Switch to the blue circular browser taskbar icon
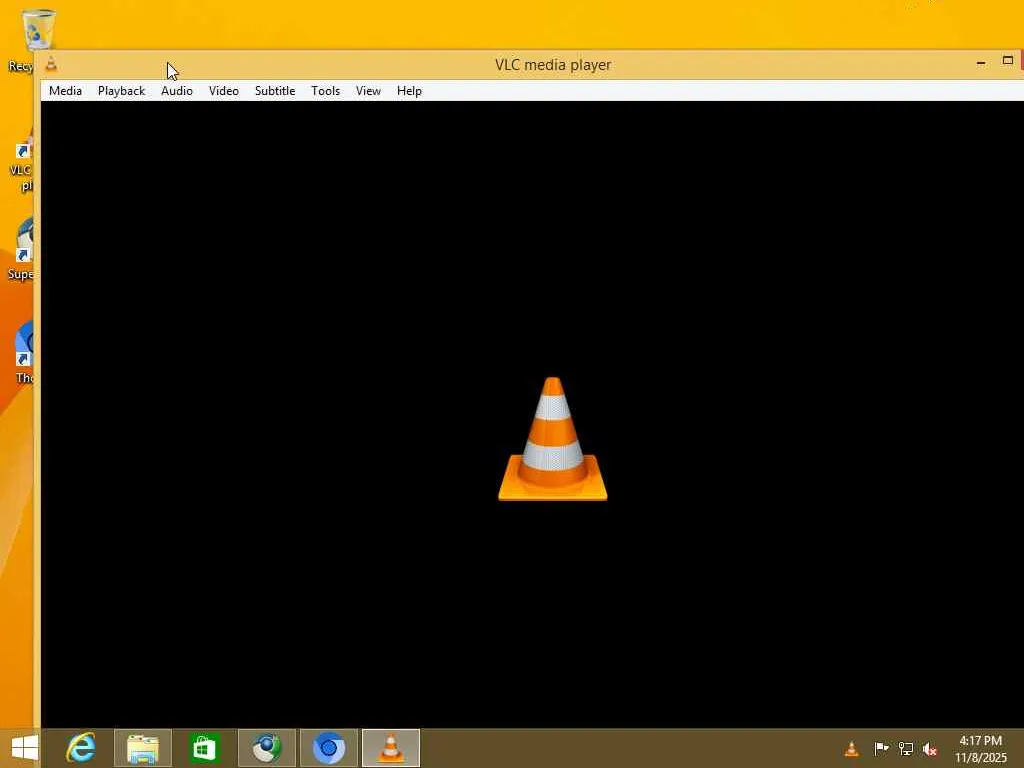This screenshot has width=1024, height=768. [328, 748]
